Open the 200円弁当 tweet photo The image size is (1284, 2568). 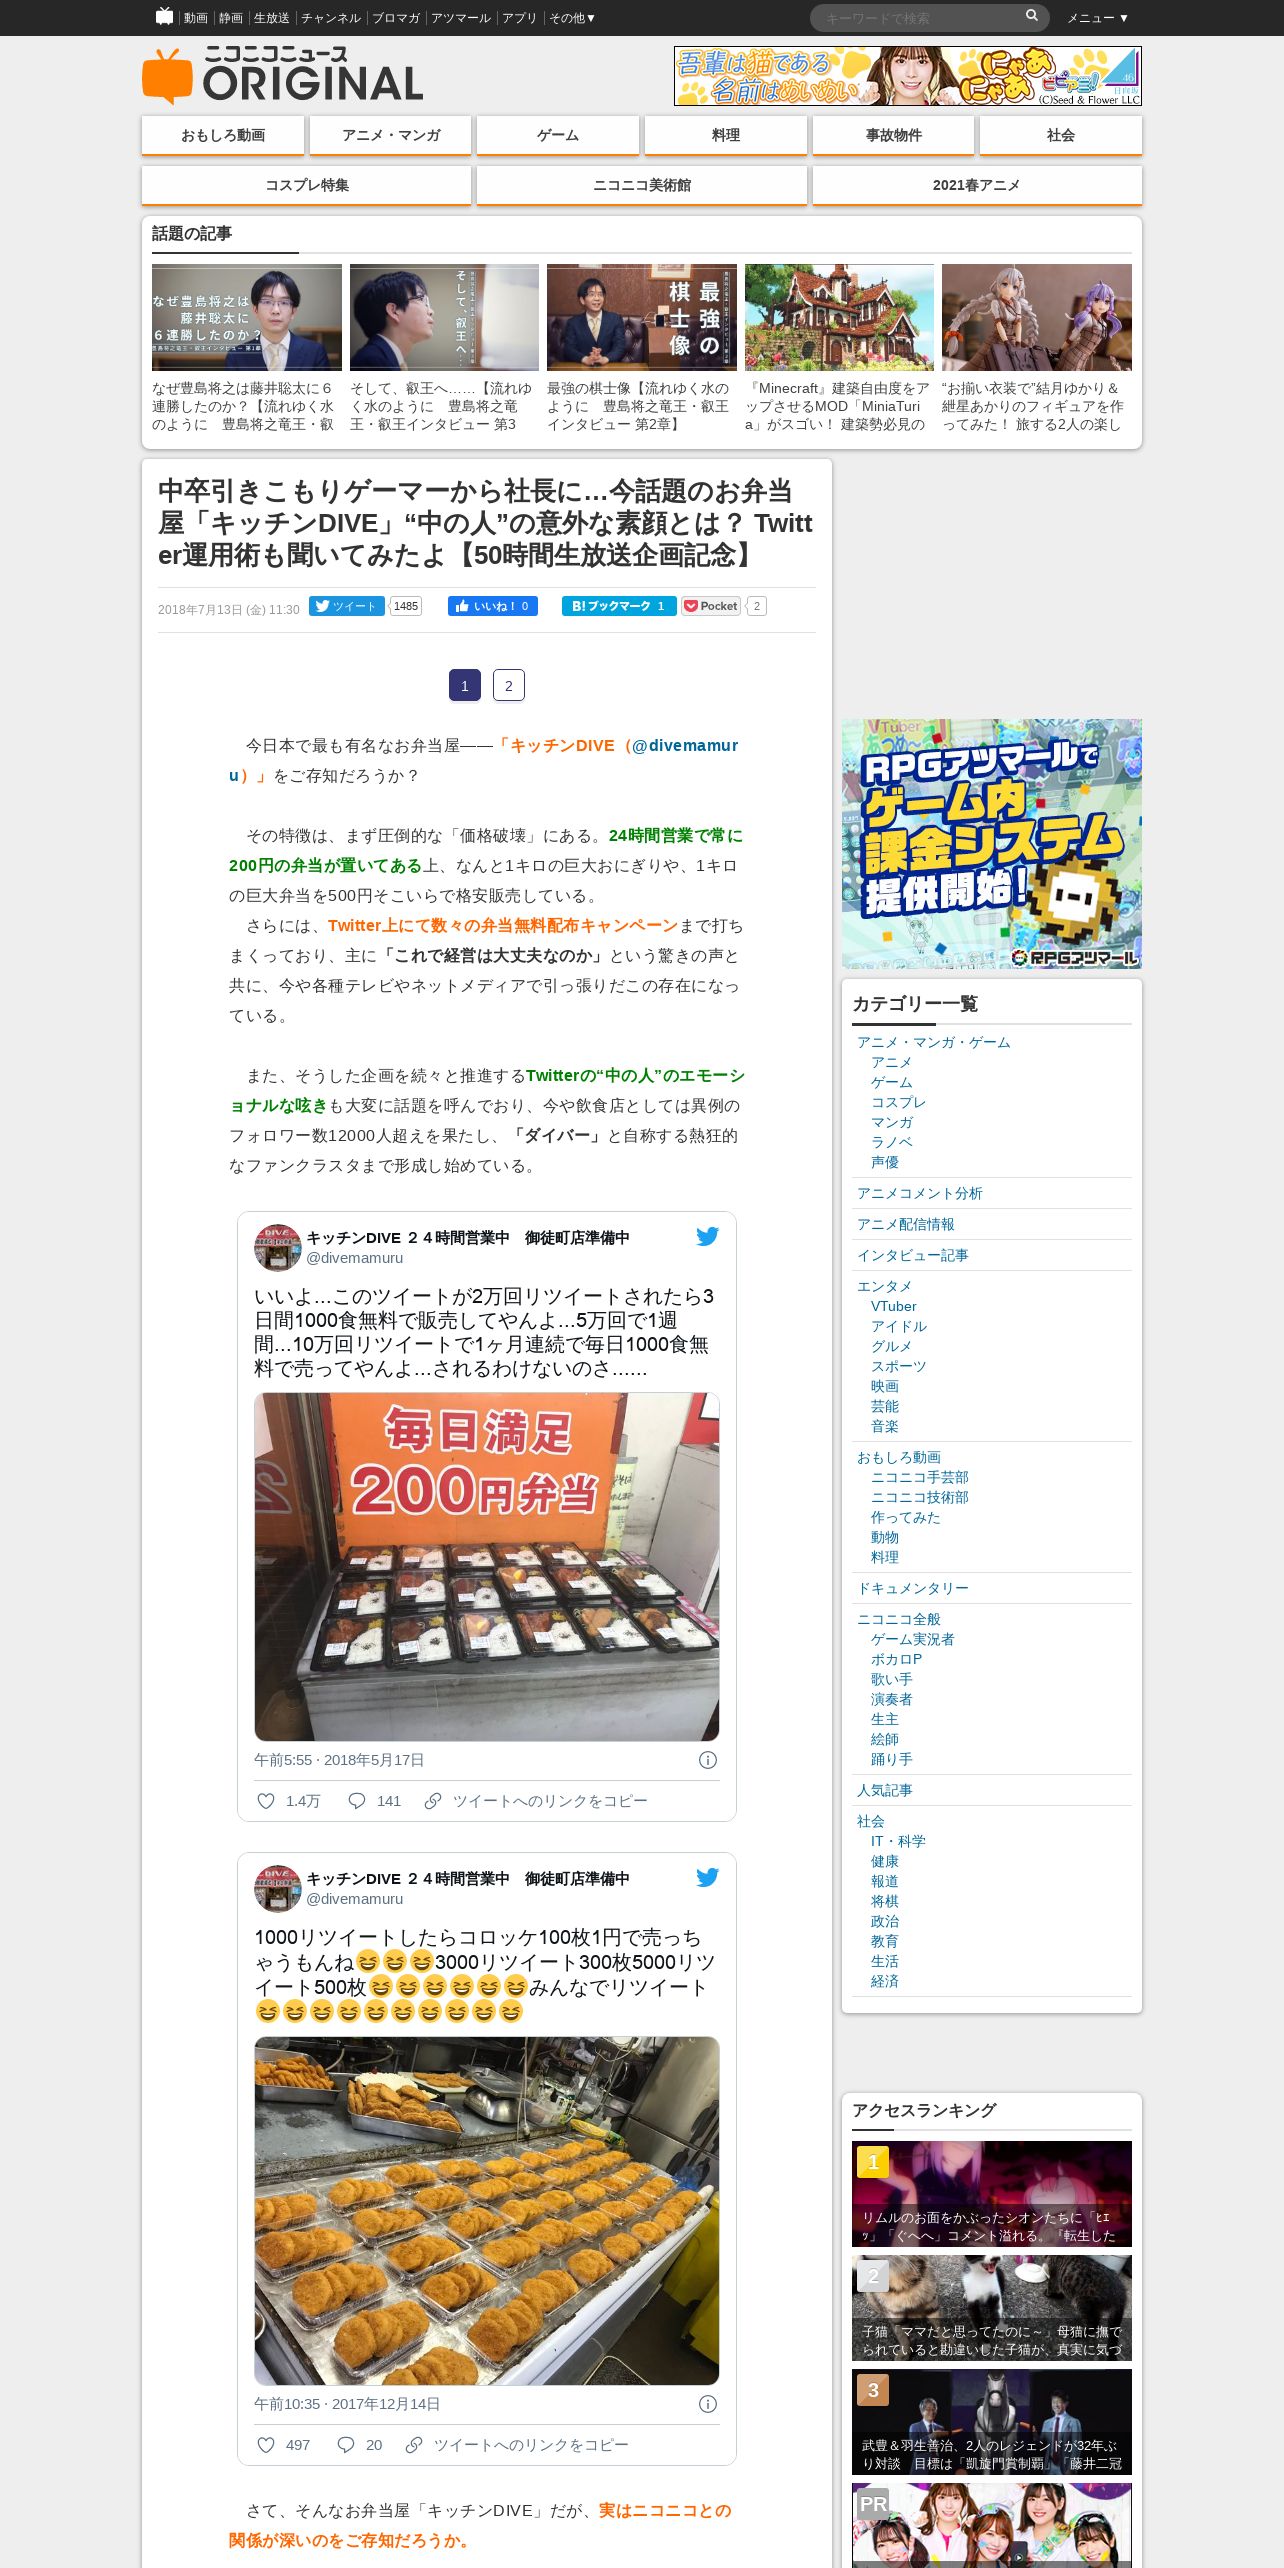pyautogui.click(x=486, y=1566)
